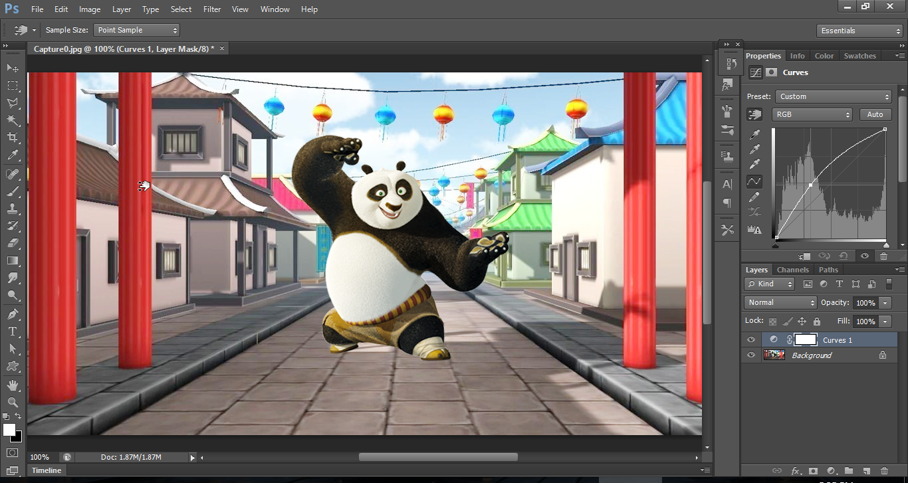Open the Styles panel icon
This screenshot has height=484, width=909.
(727, 86)
